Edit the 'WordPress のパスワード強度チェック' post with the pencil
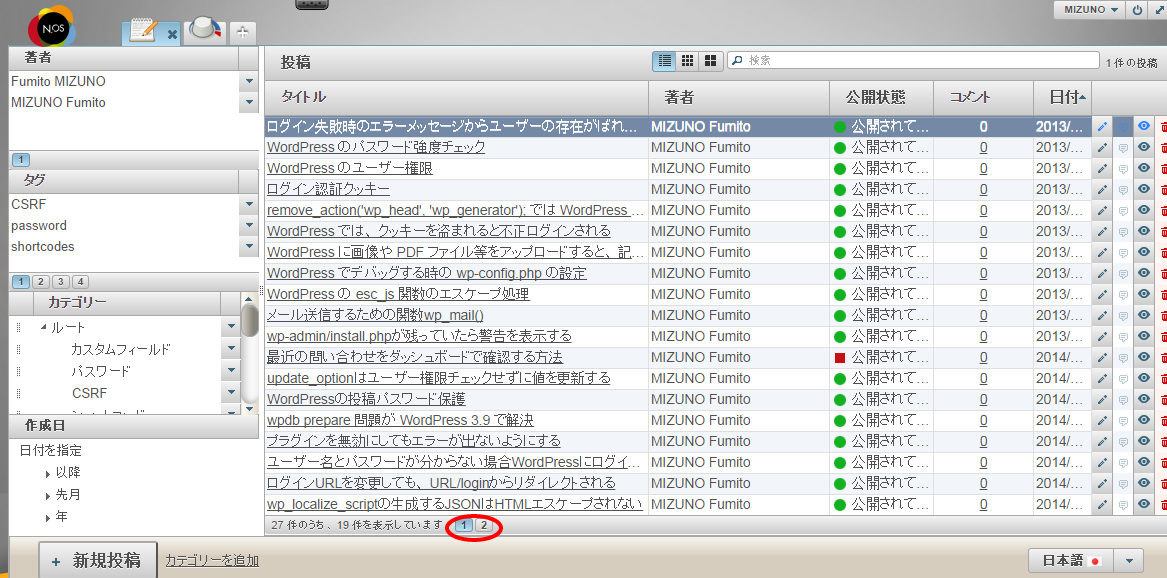This screenshot has width=1167, height=578. (x=1102, y=148)
